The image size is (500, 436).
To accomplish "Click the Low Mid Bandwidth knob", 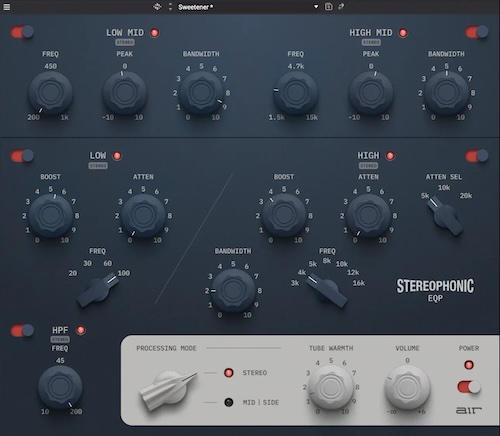I will (201, 93).
